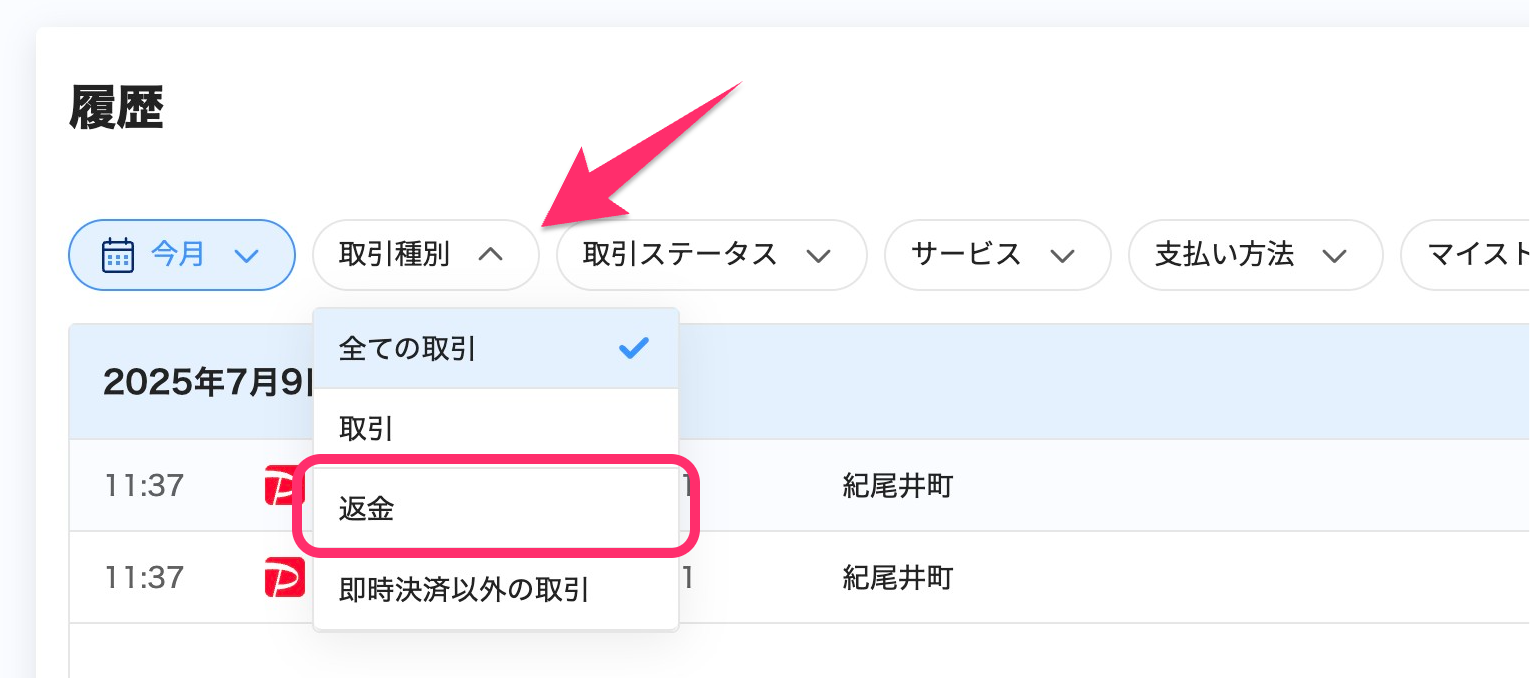
Task: Click 紀尾井町 in the first transaction row
Action: pos(897,486)
